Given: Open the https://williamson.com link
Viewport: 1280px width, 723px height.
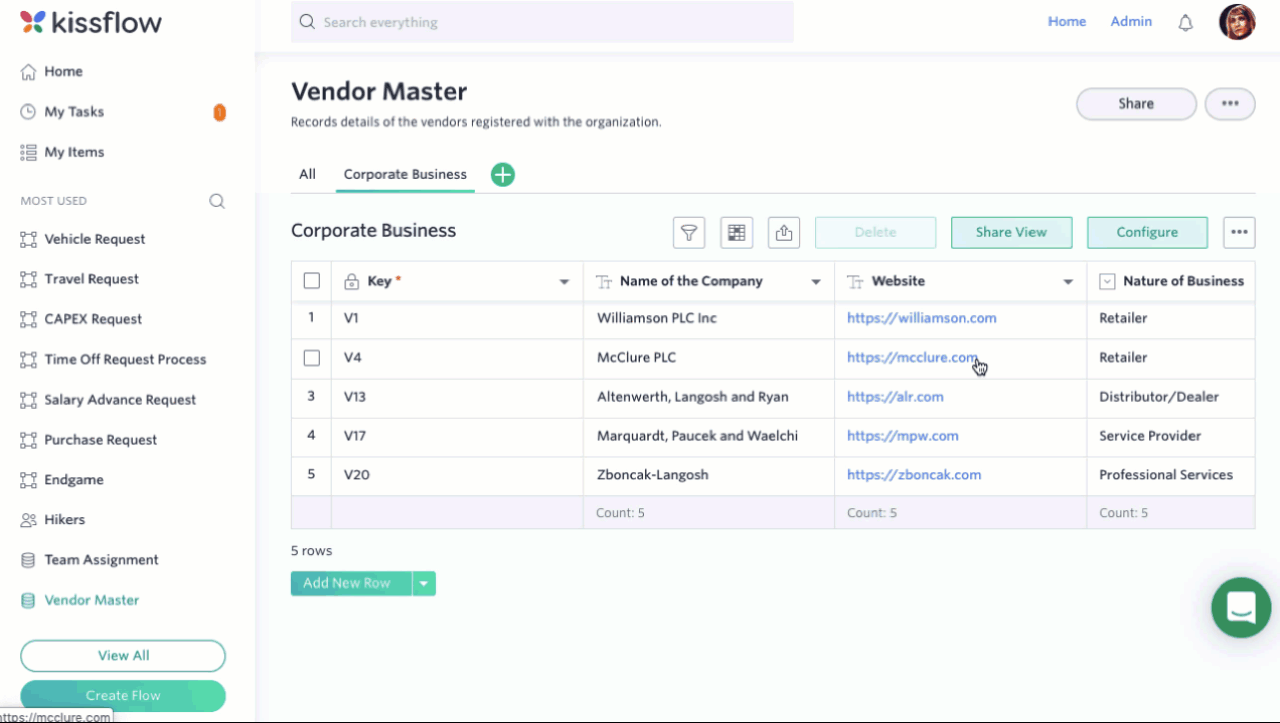Looking at the screenshot, I should [921, 318].
